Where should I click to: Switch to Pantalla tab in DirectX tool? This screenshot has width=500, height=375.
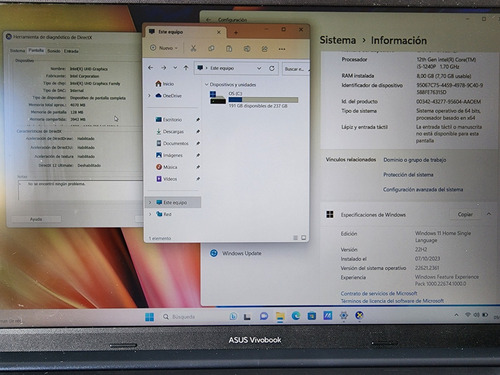click(36, 50)
